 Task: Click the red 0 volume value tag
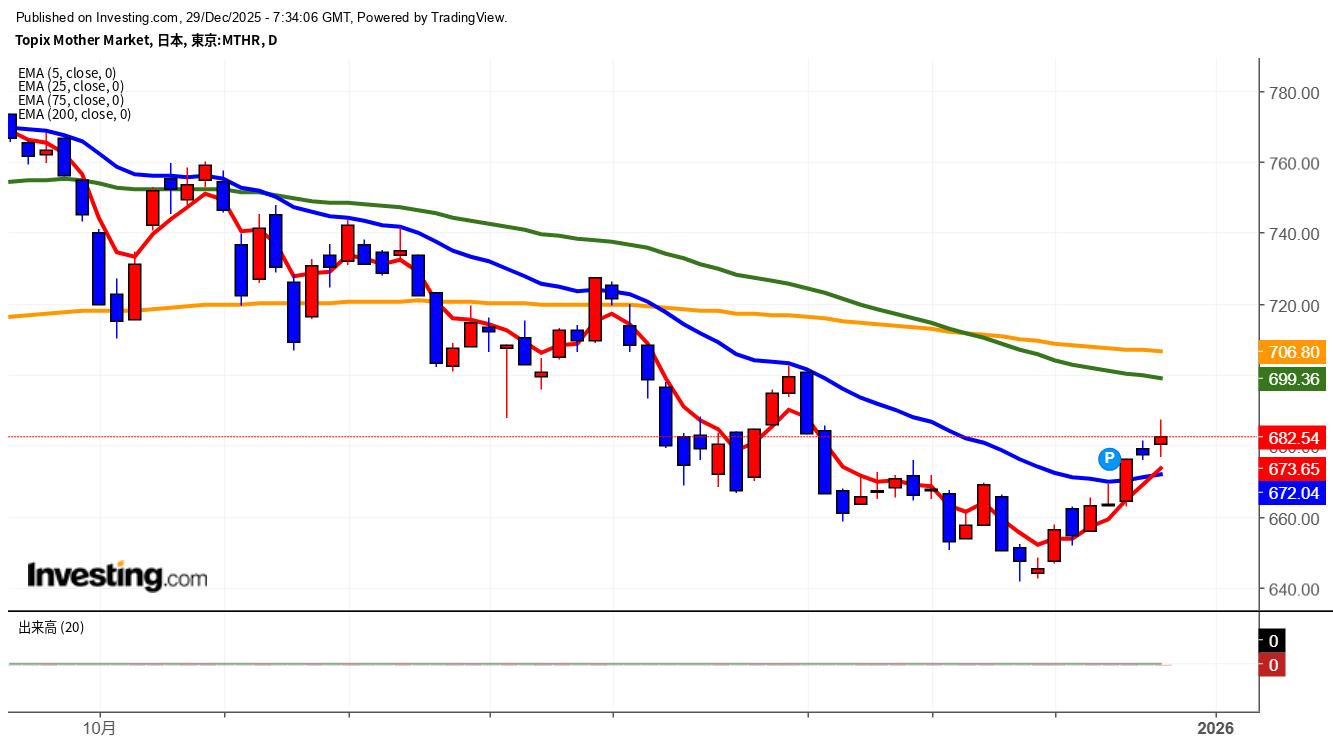tap(1272, 665)
